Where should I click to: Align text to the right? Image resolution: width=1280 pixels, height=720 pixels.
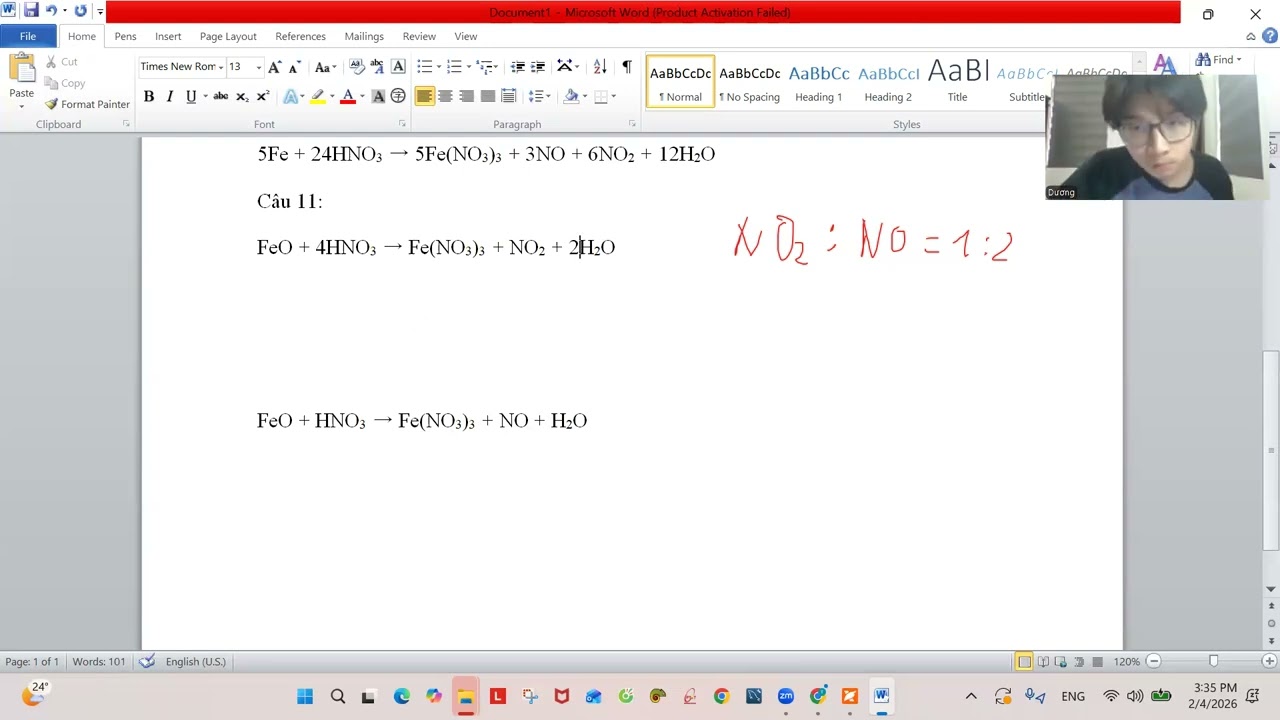click(466, 96)
